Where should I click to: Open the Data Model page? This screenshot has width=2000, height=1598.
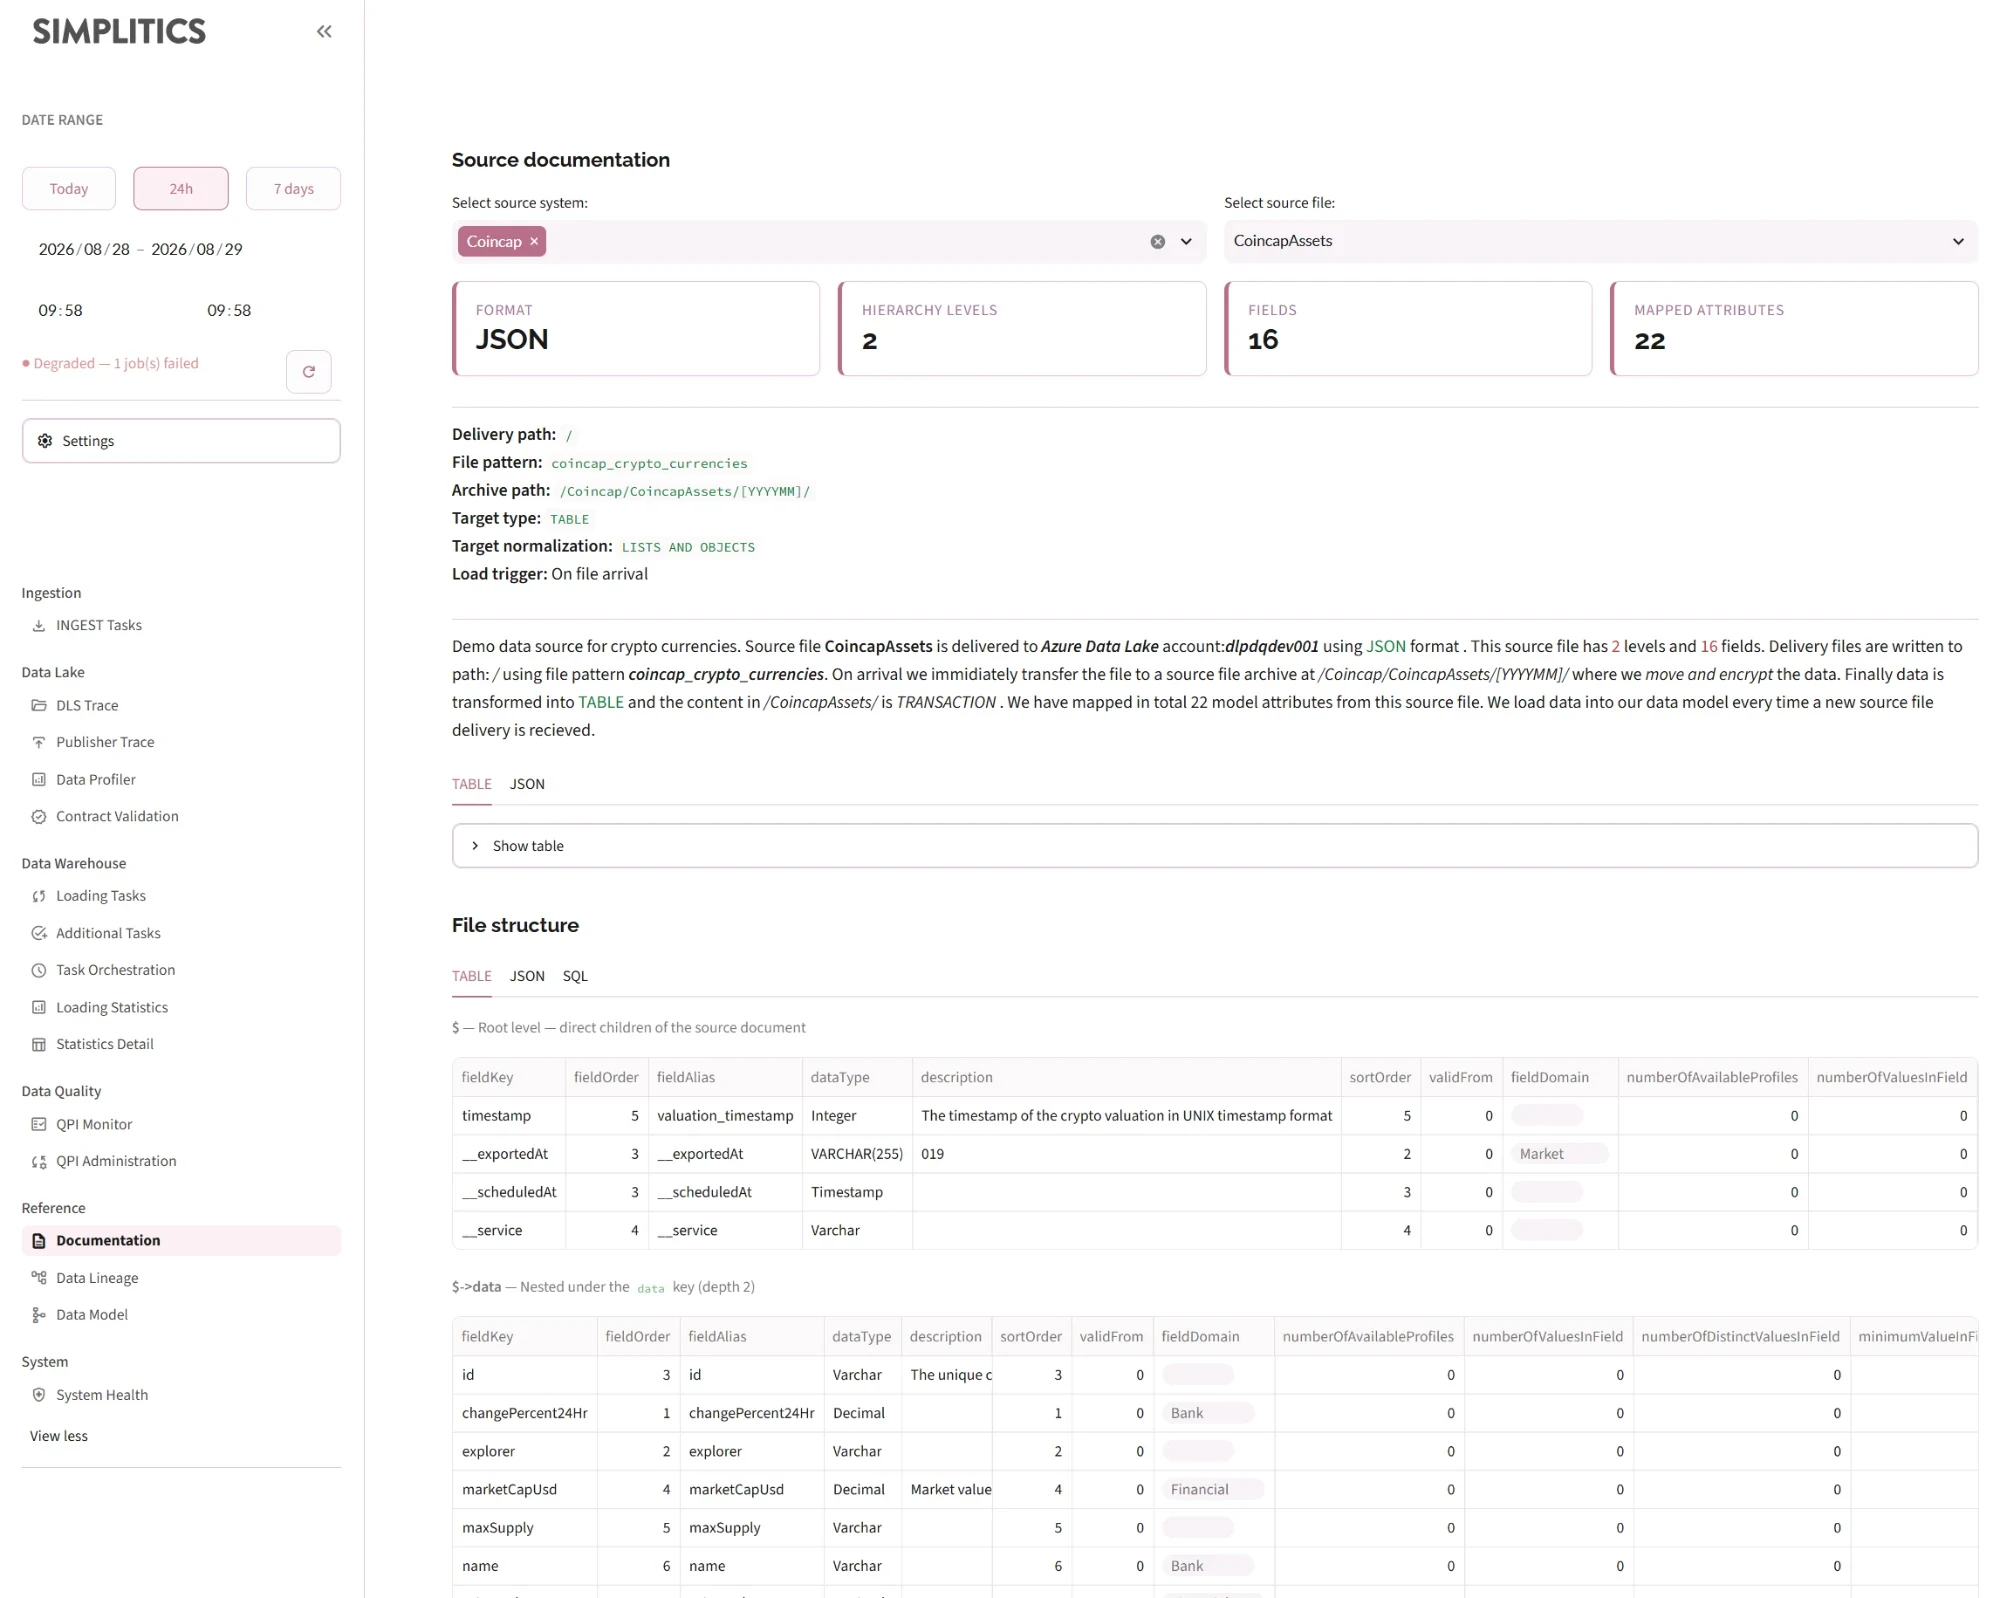[x=92, y=1315]
